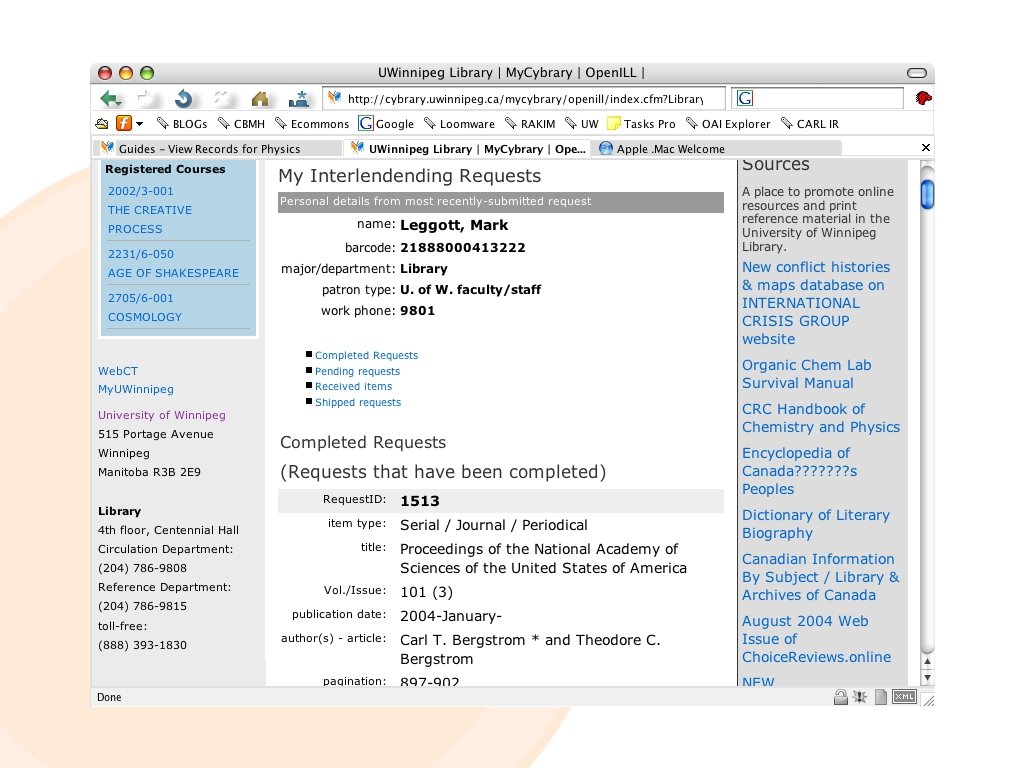Screen dimensions: 1024x768
Task: Click the RequestID value 1513
Action: 420,501
